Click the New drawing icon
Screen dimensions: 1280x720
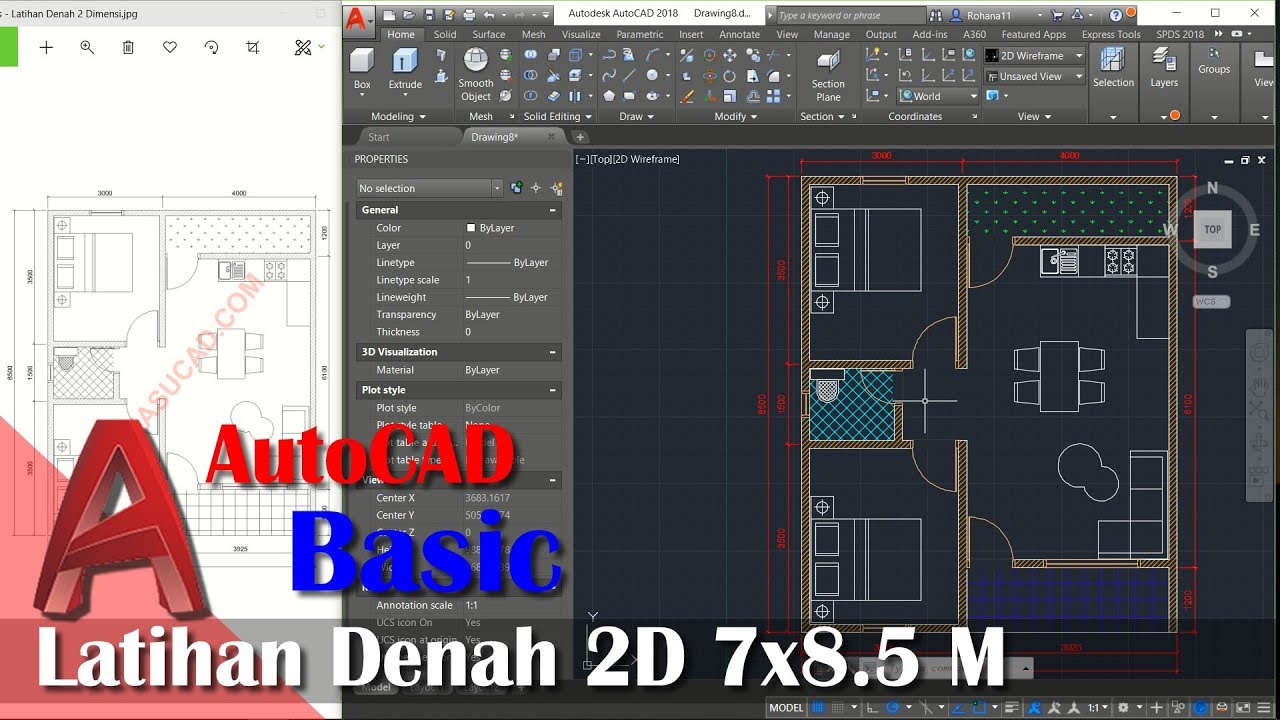click(389, 15)
